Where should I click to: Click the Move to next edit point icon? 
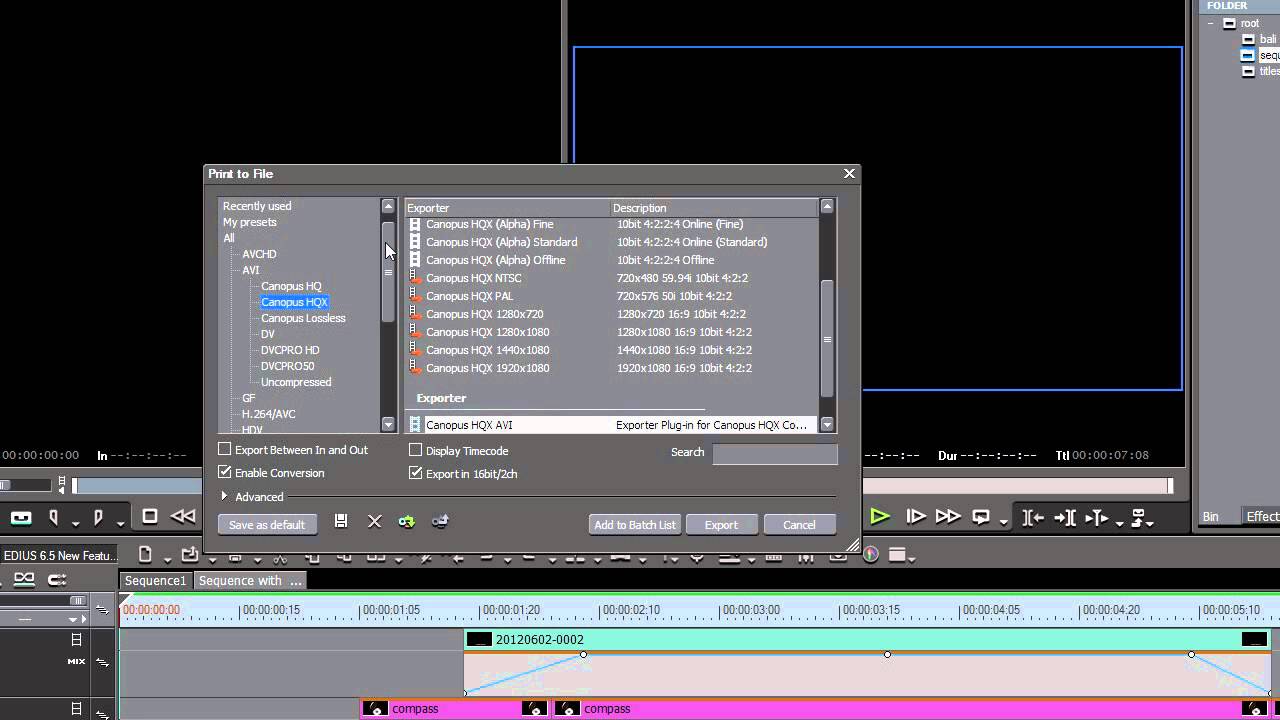click(x=1065, y=518)
